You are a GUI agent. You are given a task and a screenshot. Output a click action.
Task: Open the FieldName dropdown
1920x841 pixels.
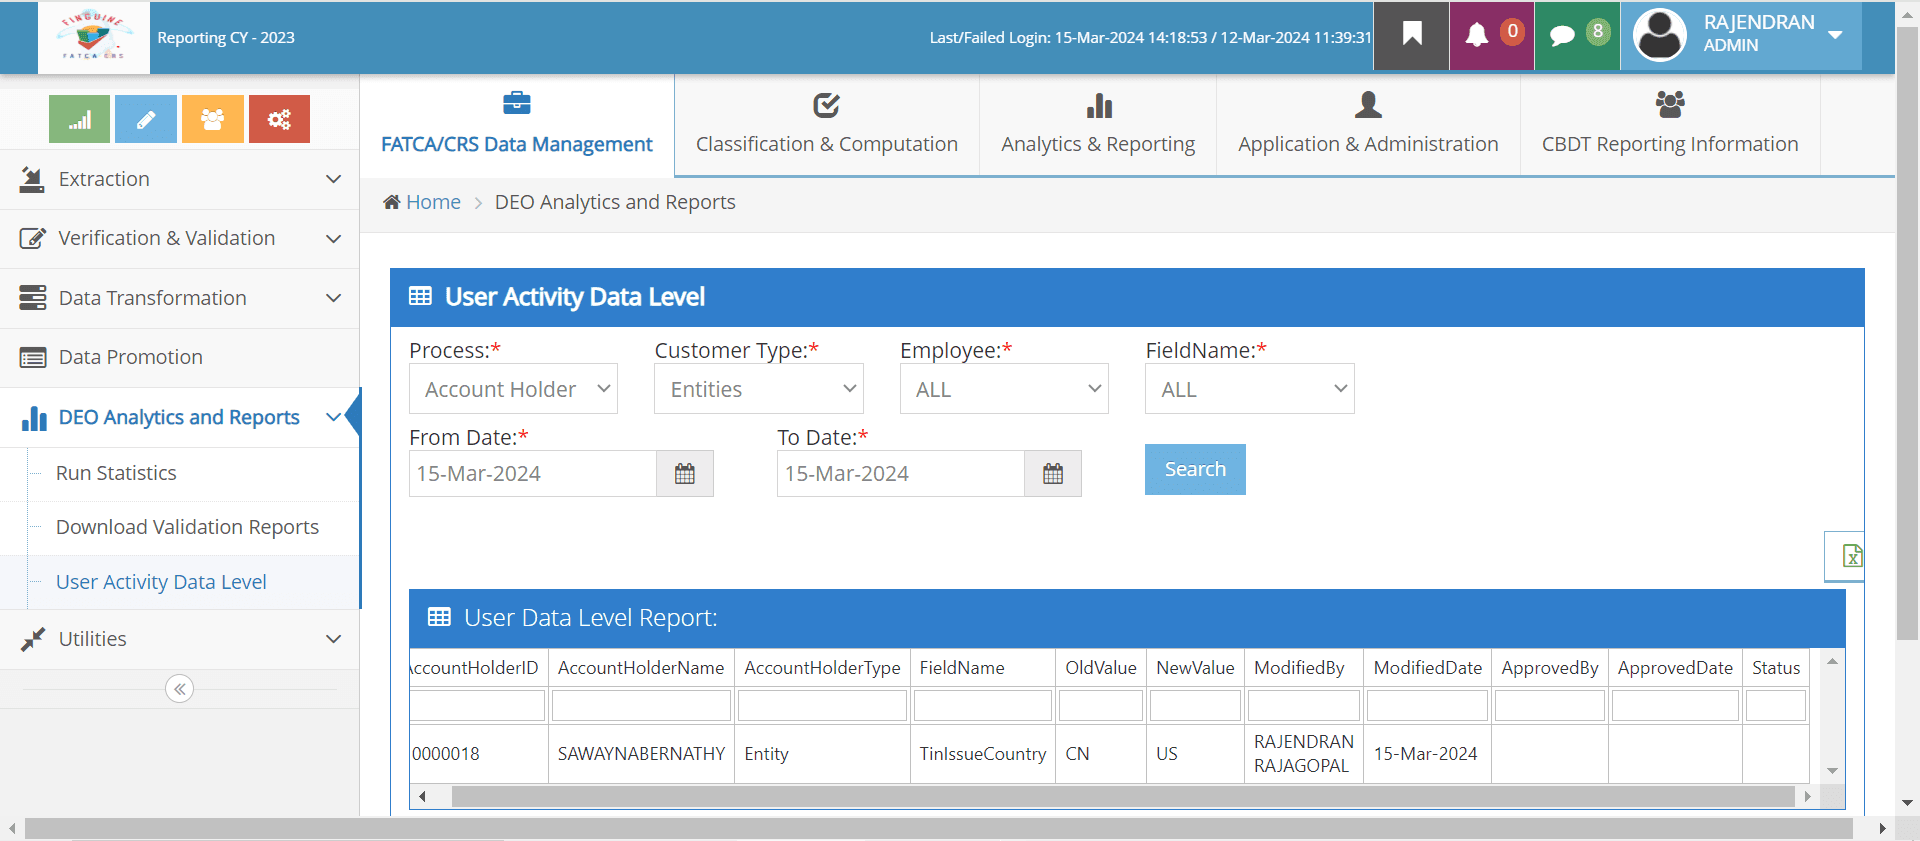pyautogui.click(x=1250, y=389)
